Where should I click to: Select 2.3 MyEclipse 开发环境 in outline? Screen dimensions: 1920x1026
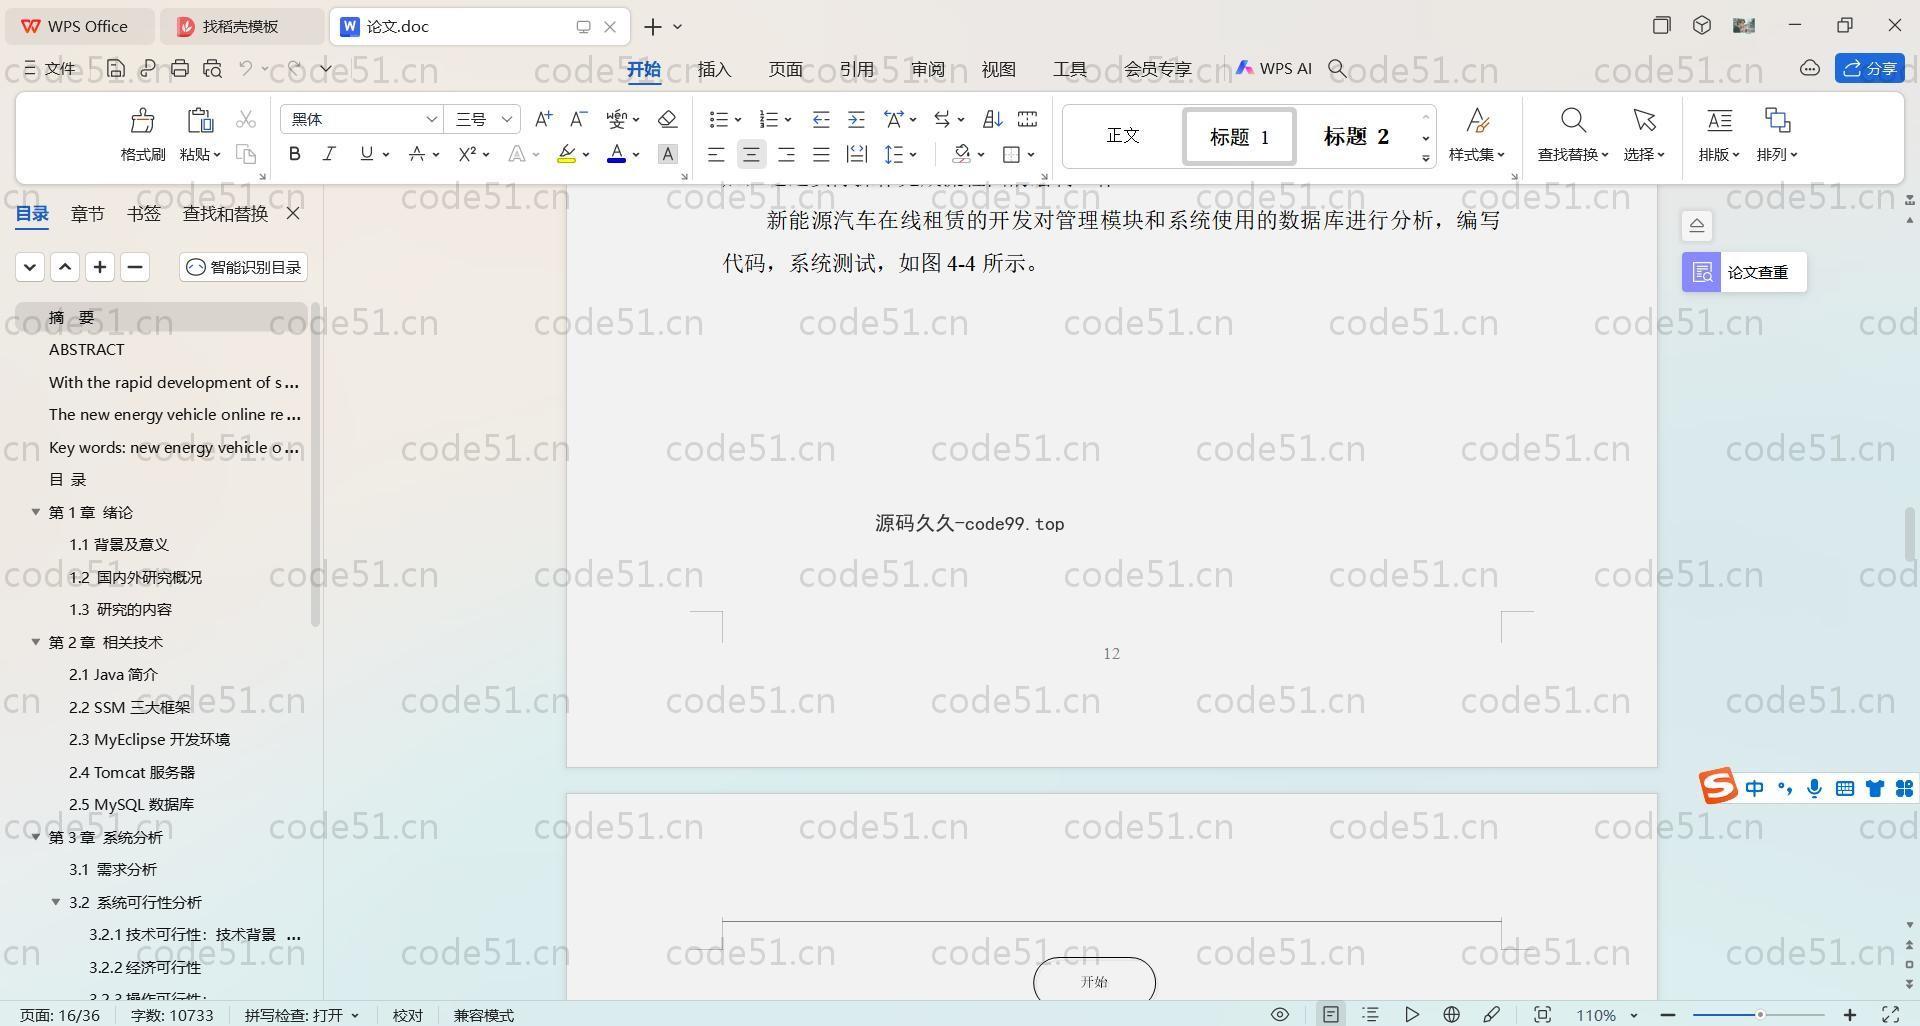click(149, 739)
